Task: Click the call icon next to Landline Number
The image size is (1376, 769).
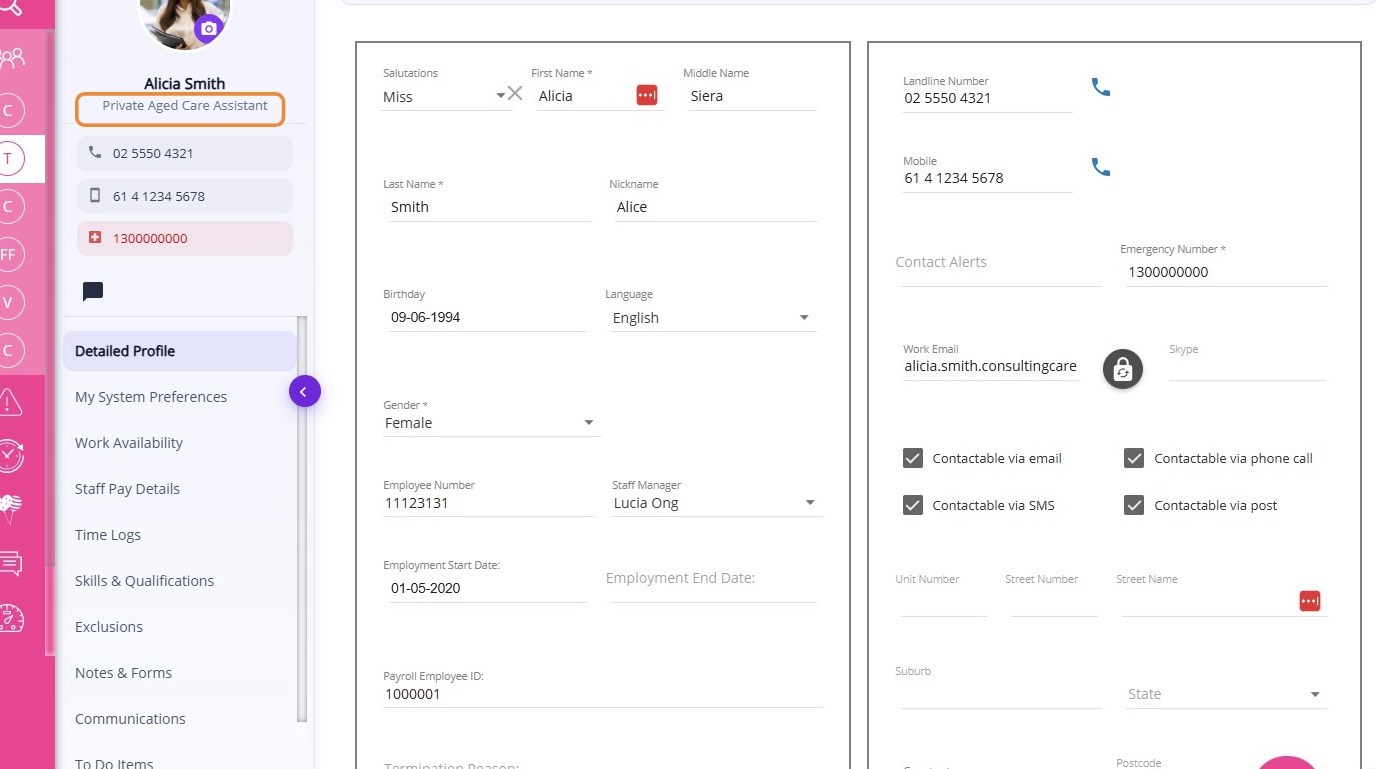Action: point(1101,87)
